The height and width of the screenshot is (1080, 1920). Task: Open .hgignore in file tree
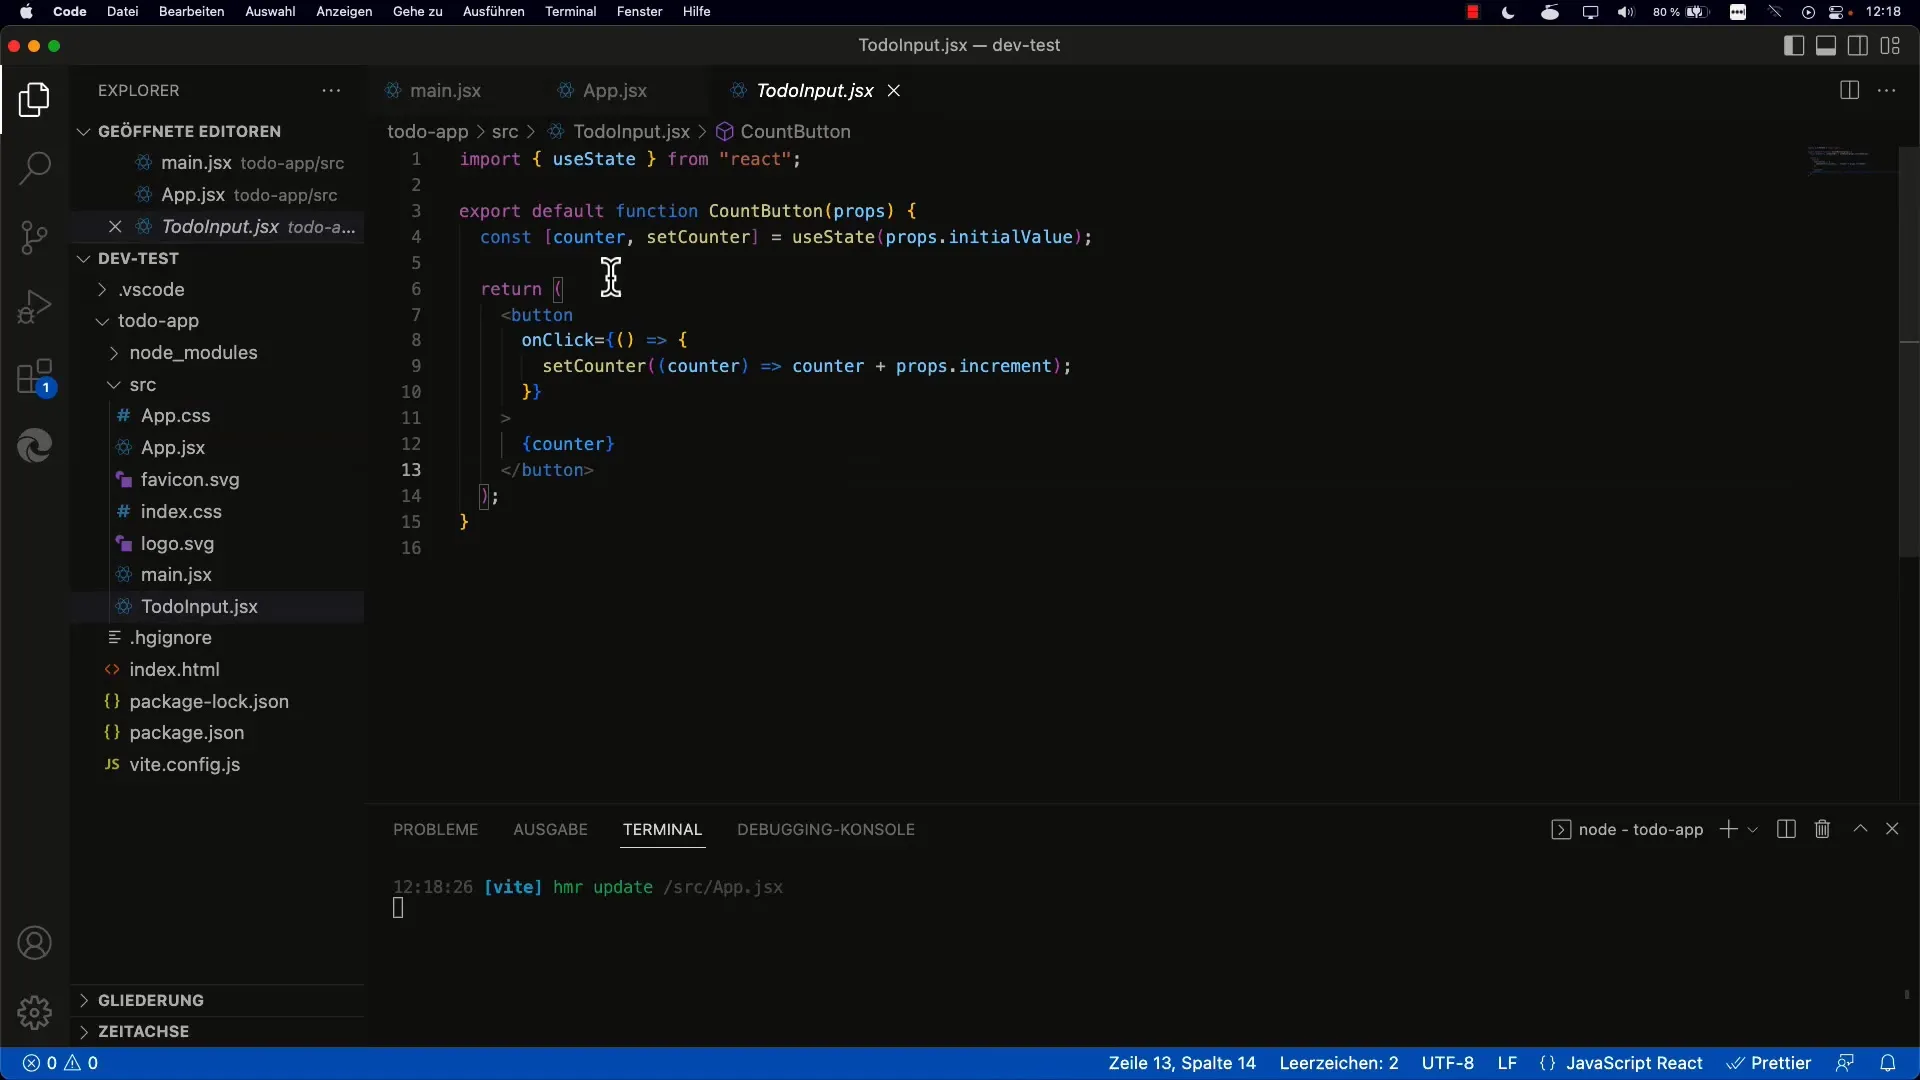click(x=170, y=638)
